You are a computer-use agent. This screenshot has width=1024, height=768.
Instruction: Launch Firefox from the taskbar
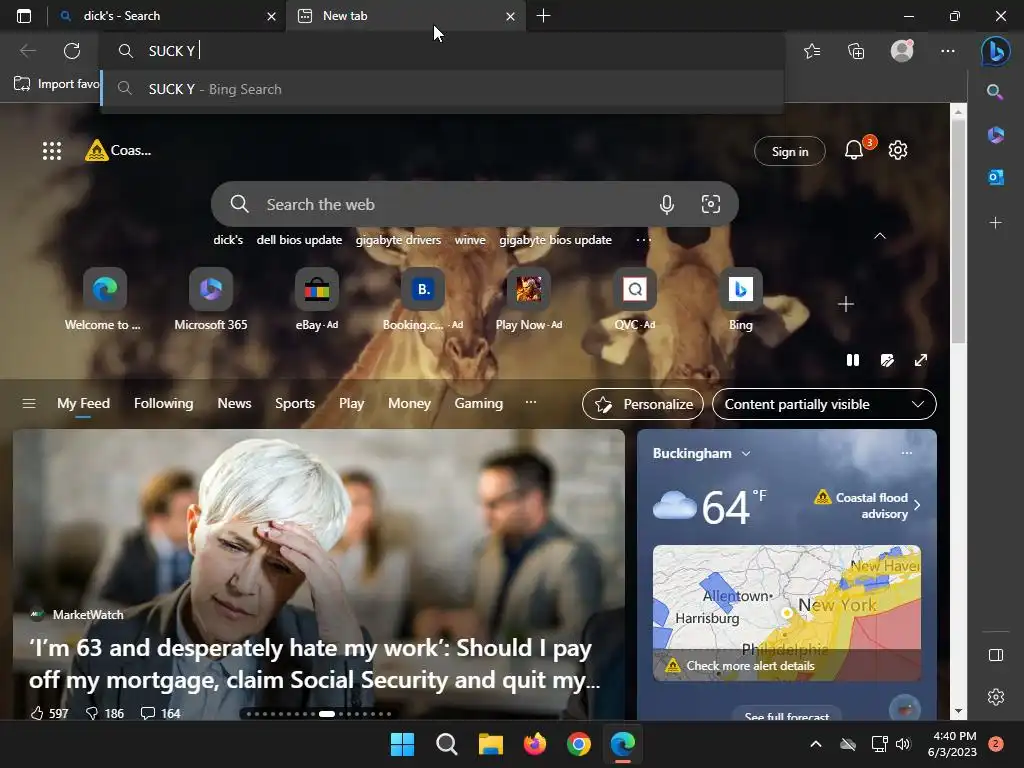tap(535, 744)
